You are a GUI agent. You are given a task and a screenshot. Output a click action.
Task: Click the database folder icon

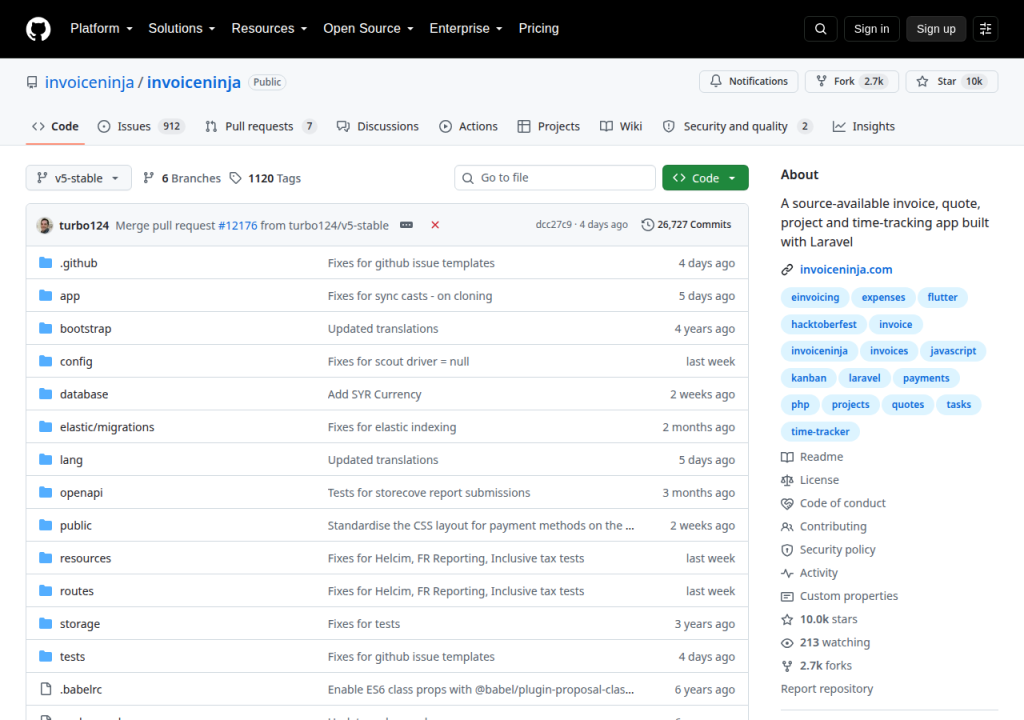point(45,393)
